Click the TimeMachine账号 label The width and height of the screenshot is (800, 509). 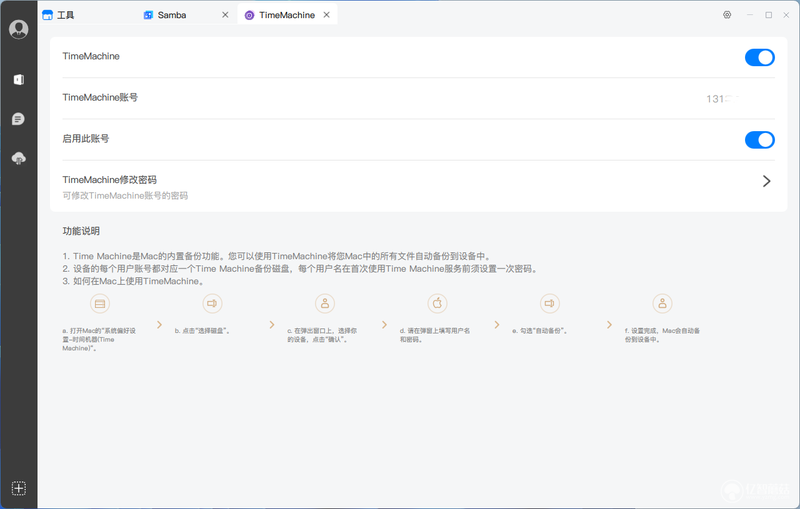(100, 97)
